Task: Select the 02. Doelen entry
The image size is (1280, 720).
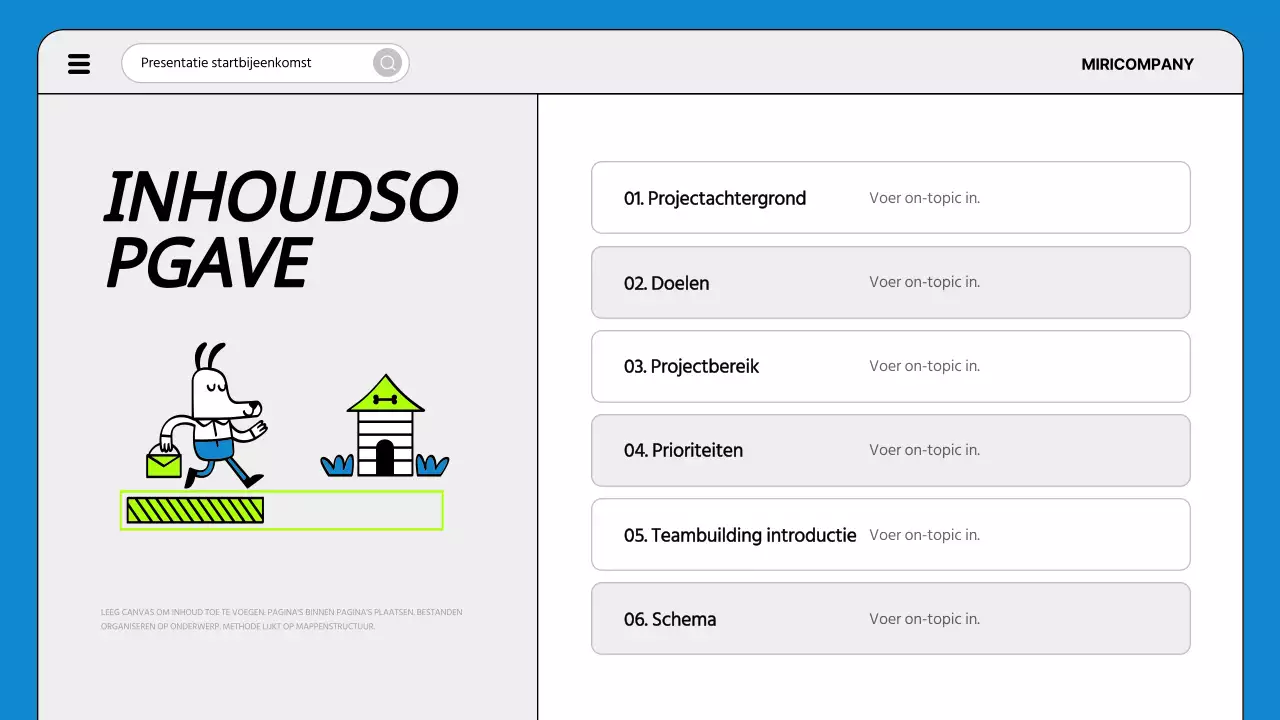Action: click(667, 283)
